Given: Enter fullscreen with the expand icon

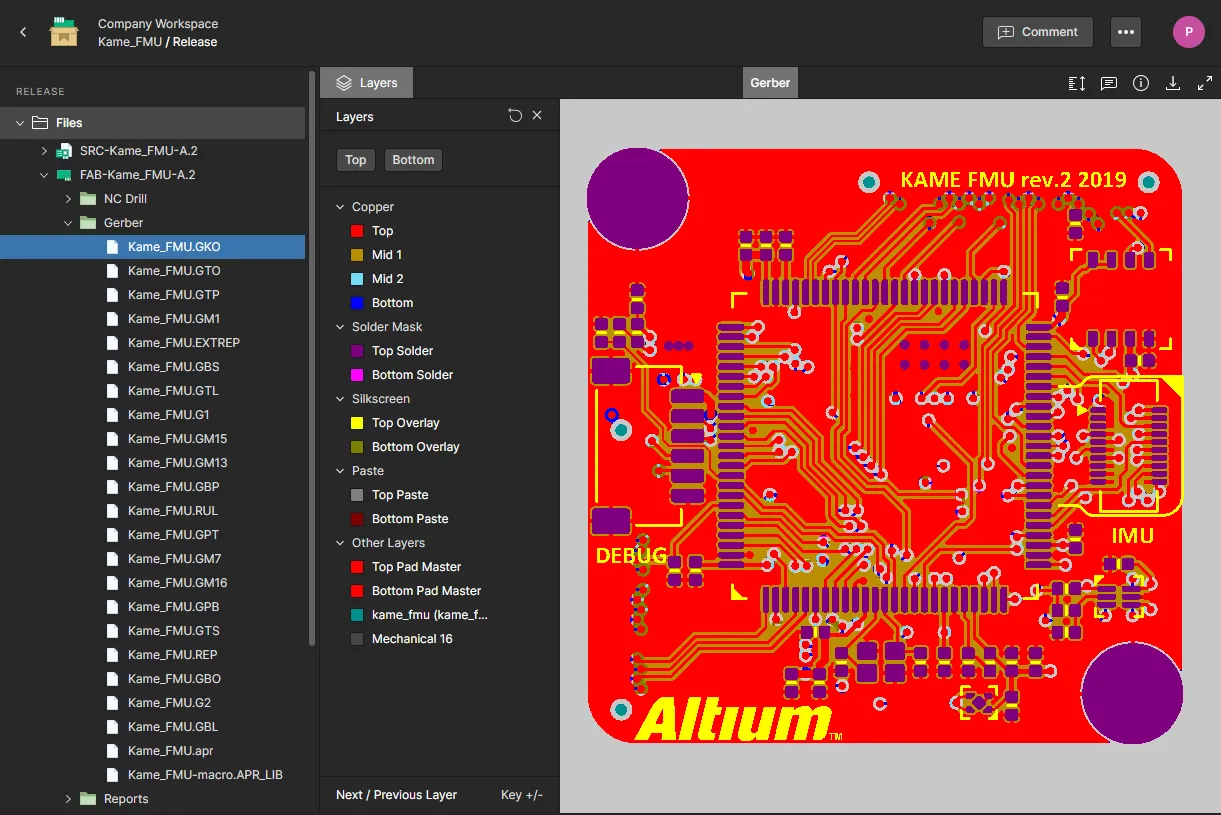Looking at the screenshot, I should point(1205,84).
